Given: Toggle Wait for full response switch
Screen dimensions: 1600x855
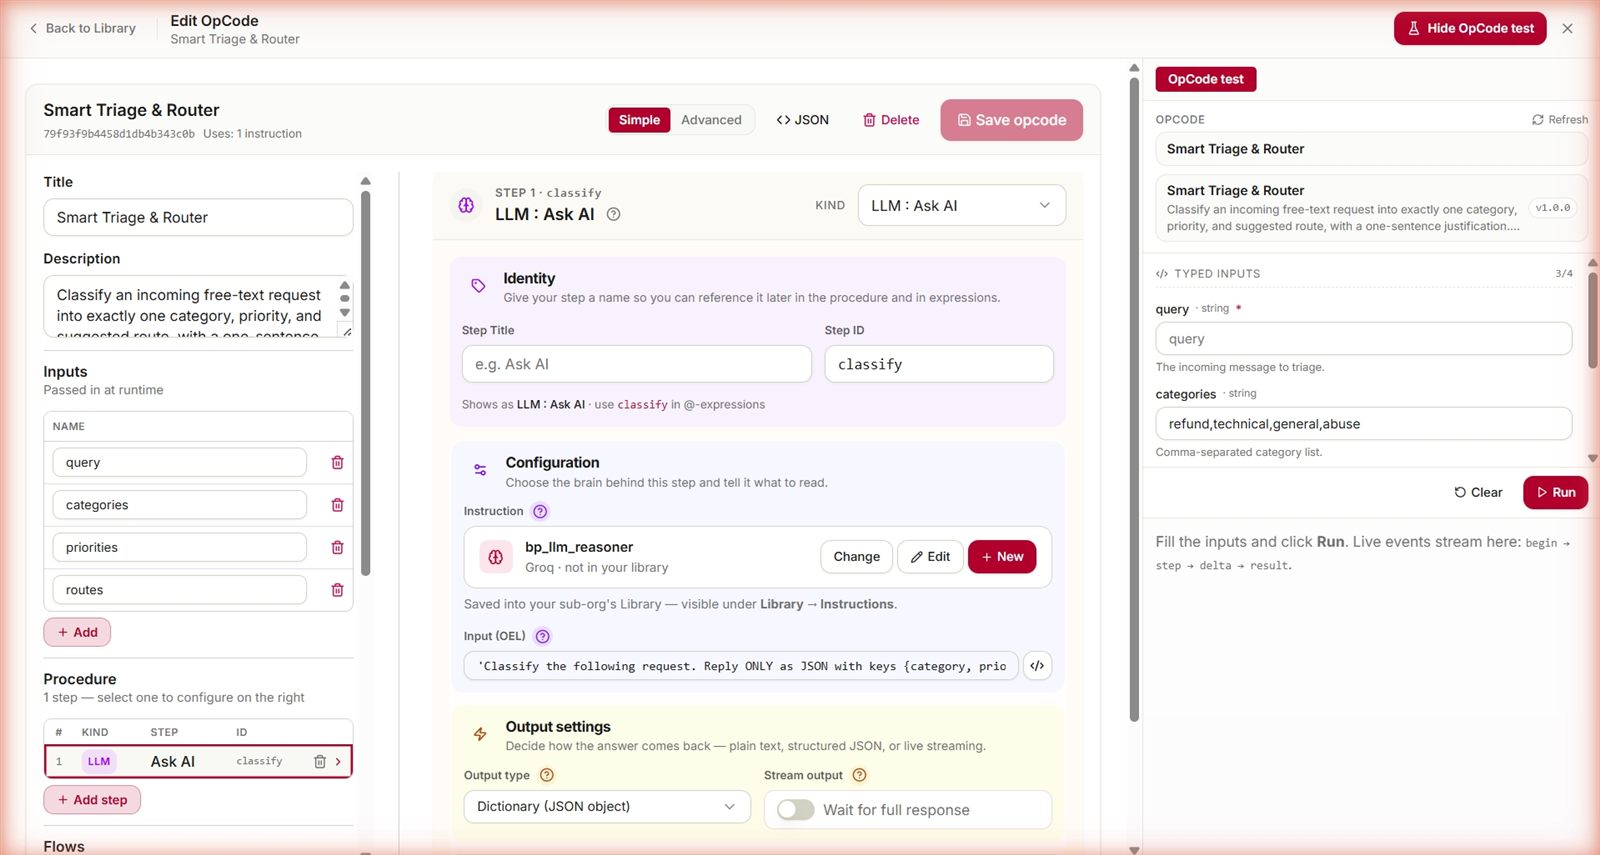Looking at the screenshot, I should (x=796, y=810).
